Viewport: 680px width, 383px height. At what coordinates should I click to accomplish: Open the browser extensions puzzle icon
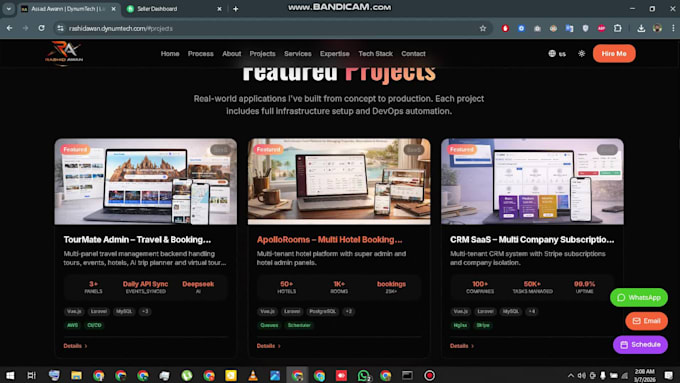click(x=618, y=28)
